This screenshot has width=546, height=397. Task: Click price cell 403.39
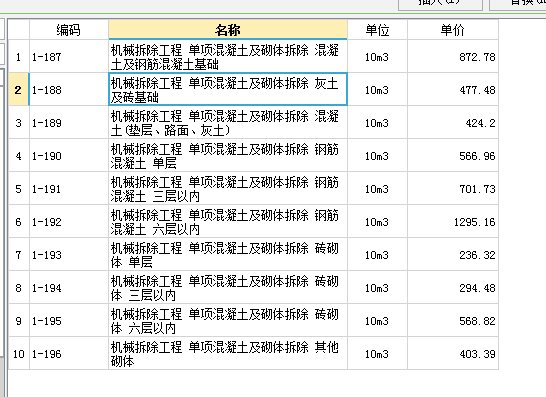tap(453, 354)
